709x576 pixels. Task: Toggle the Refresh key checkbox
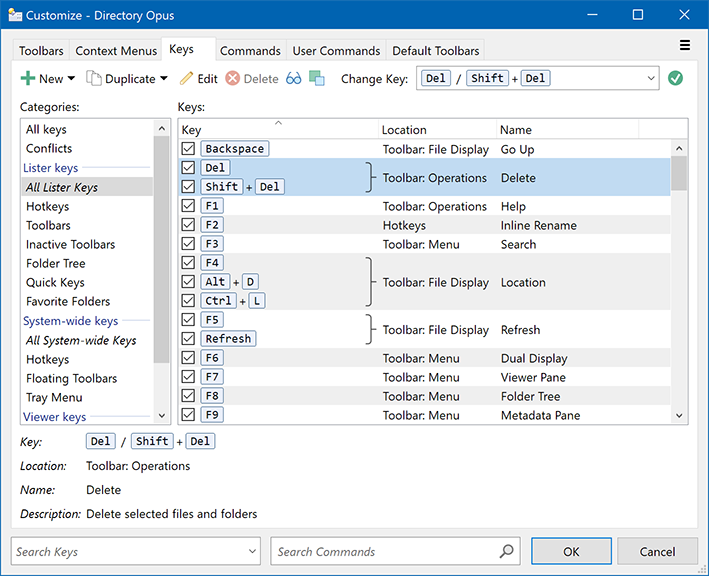pyautogui.click(x=188, y=339)
